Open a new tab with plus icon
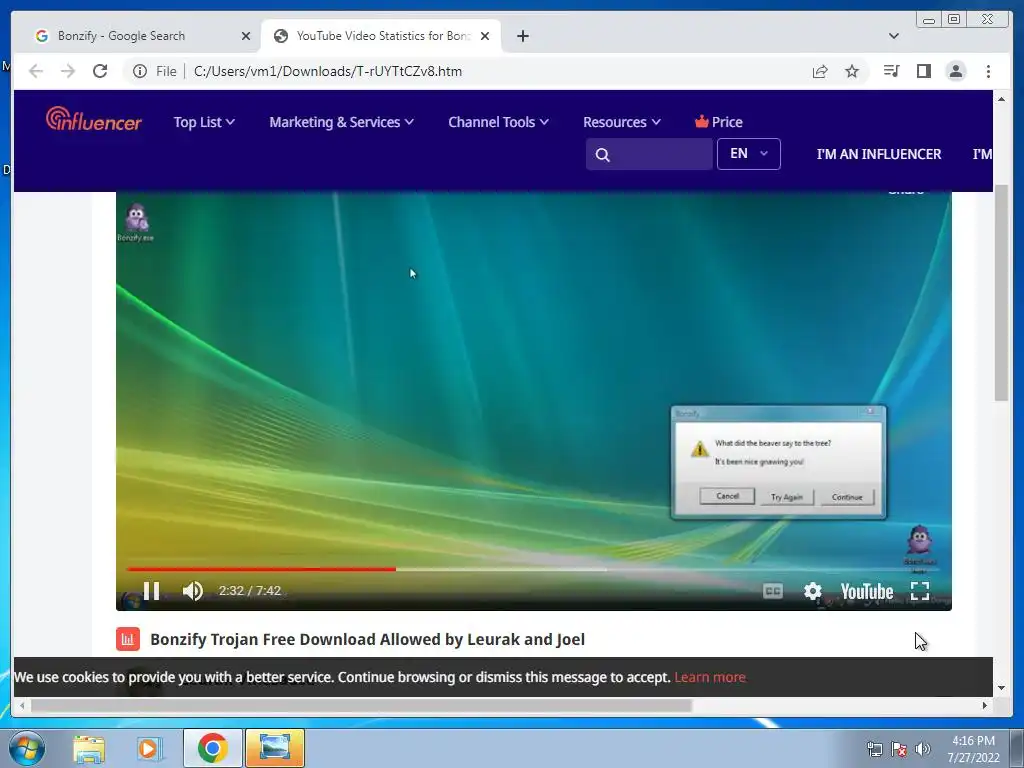 coord(522,36)
